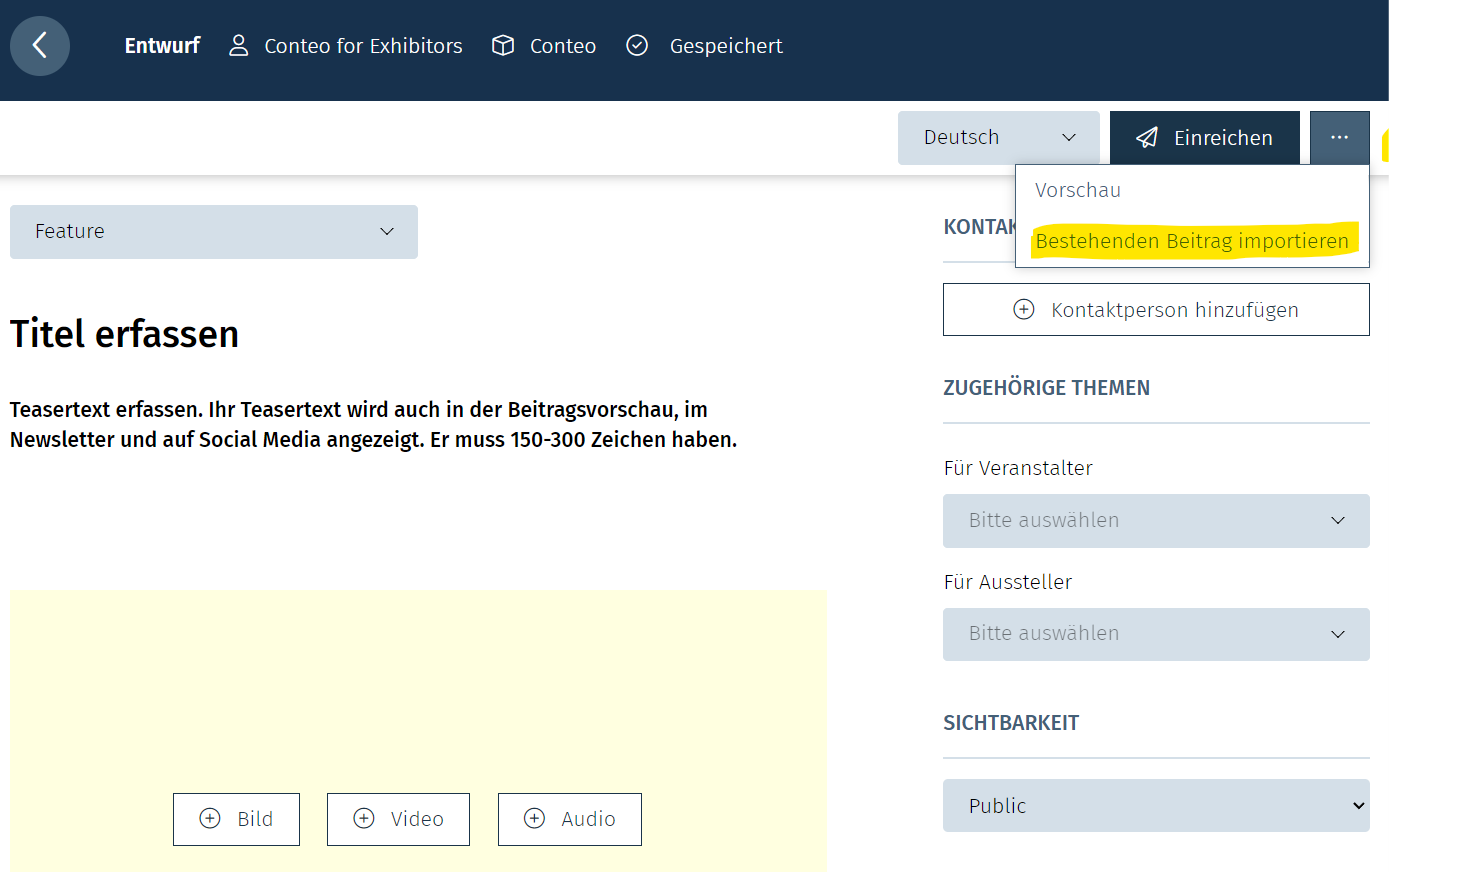Click the user icon before Conteo for Exhibitors
Viewport: 1466px width, 872px height.
(238, 46)
